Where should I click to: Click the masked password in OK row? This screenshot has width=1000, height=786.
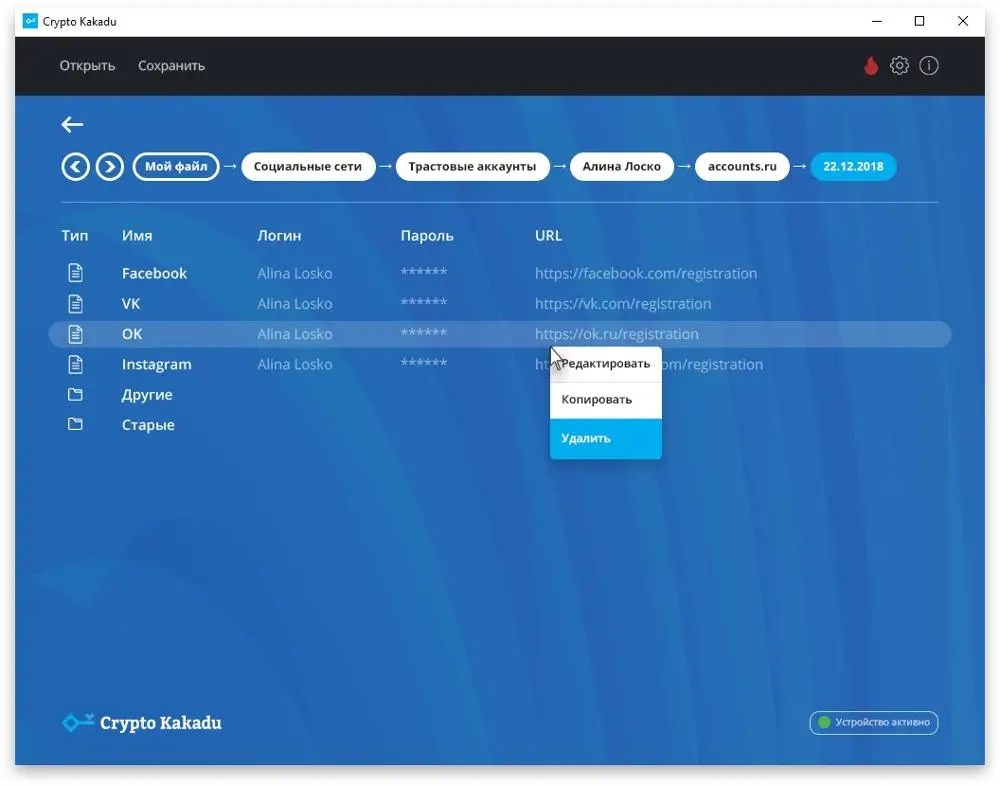pos(423,332)
